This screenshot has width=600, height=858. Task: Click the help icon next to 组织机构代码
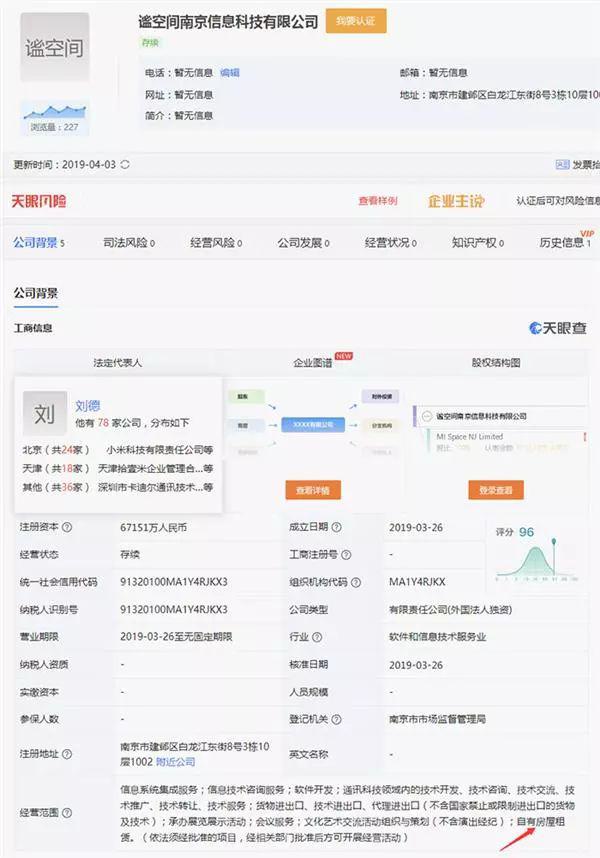tap(356, 582)
